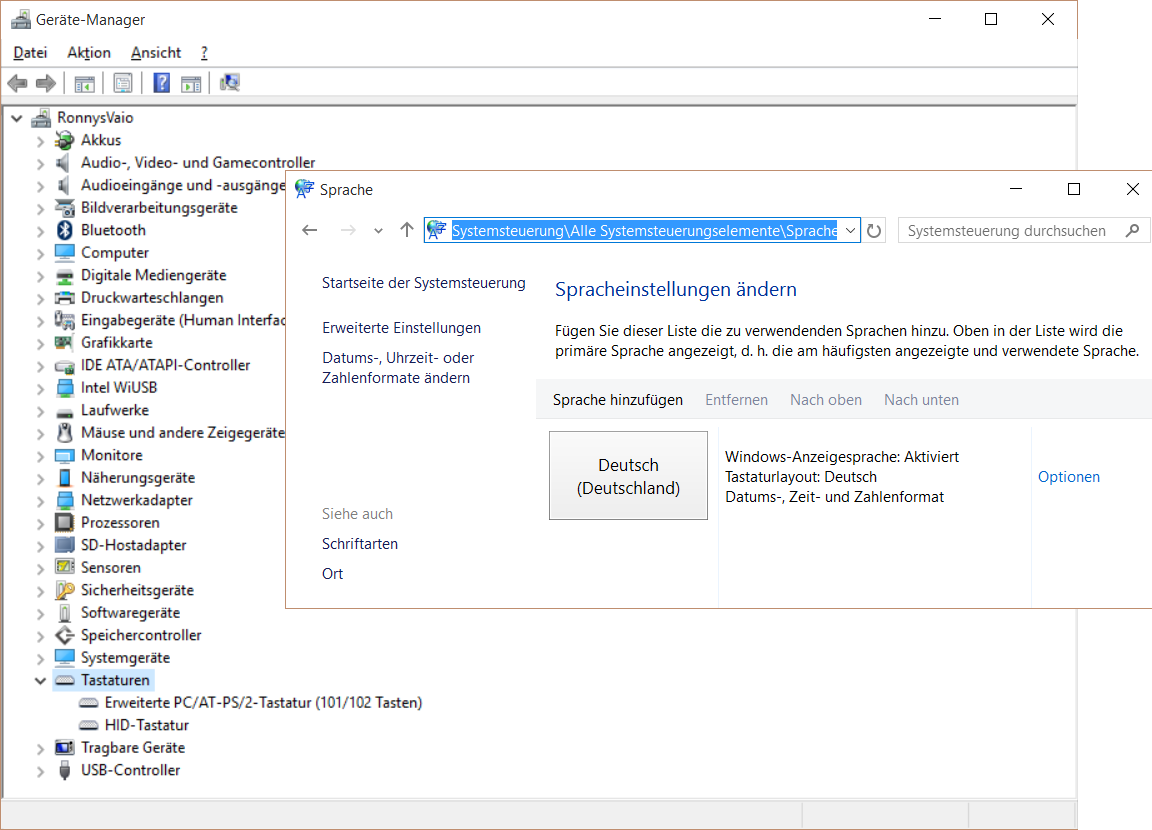Click the Sensoren icon

pyautogui.click(x=65, y=568)
